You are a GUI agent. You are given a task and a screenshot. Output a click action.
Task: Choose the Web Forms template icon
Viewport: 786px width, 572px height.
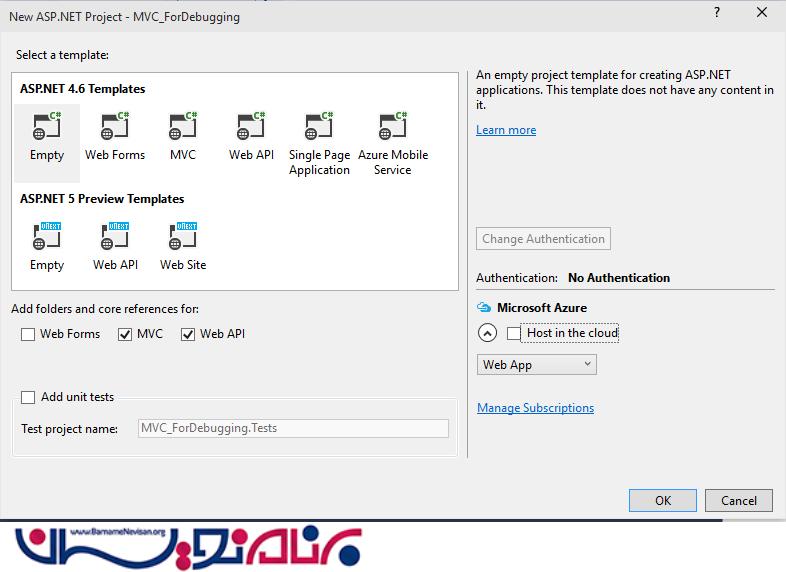(114, 127)
